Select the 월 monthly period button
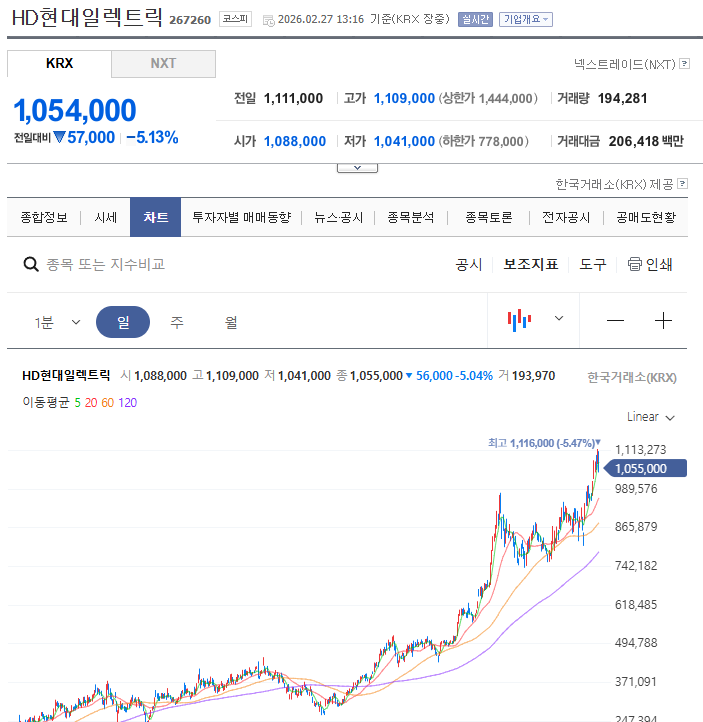703x722 pixels. click(x=231, y=322)
